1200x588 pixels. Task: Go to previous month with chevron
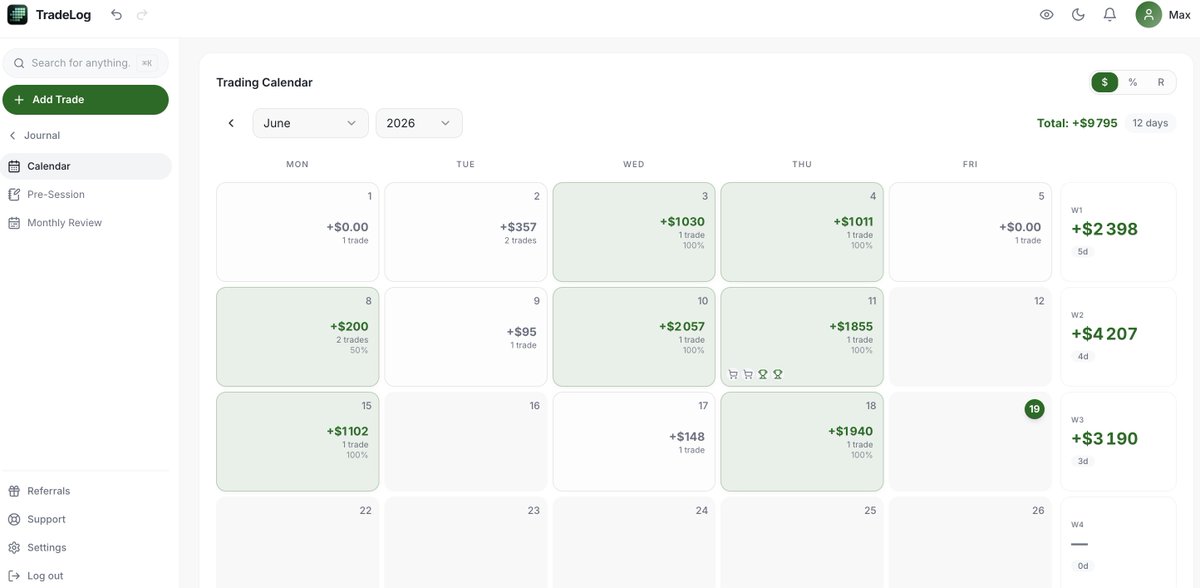[231, 123]
